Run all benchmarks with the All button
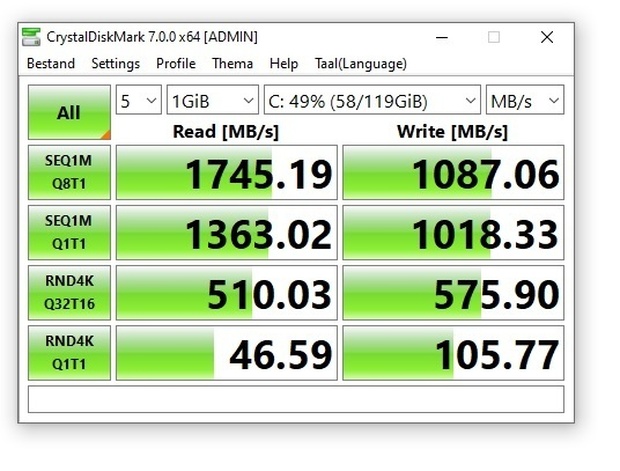The width and height of the screenshot is (620, 471). click(x=69, y=112)
